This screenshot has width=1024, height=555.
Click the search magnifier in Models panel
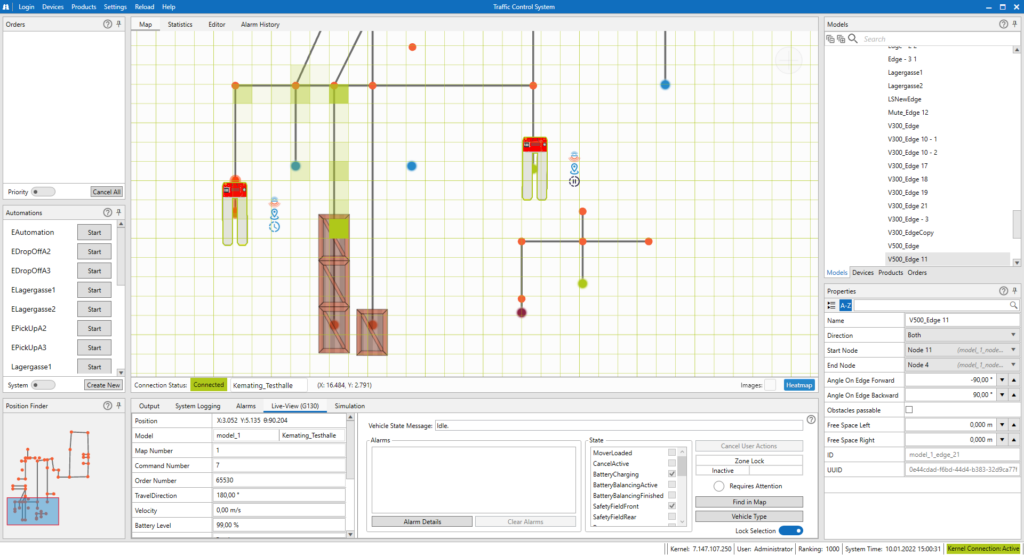tap(853, 39)
